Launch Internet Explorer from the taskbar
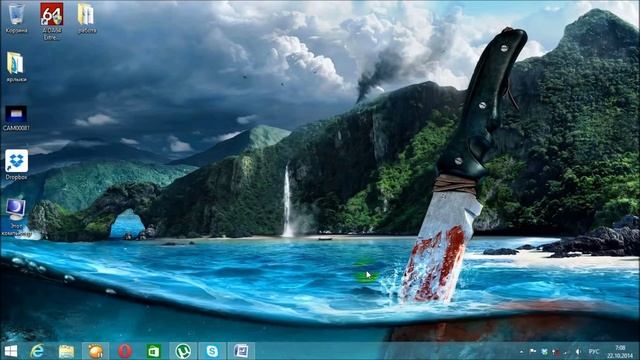 (38, 351)
